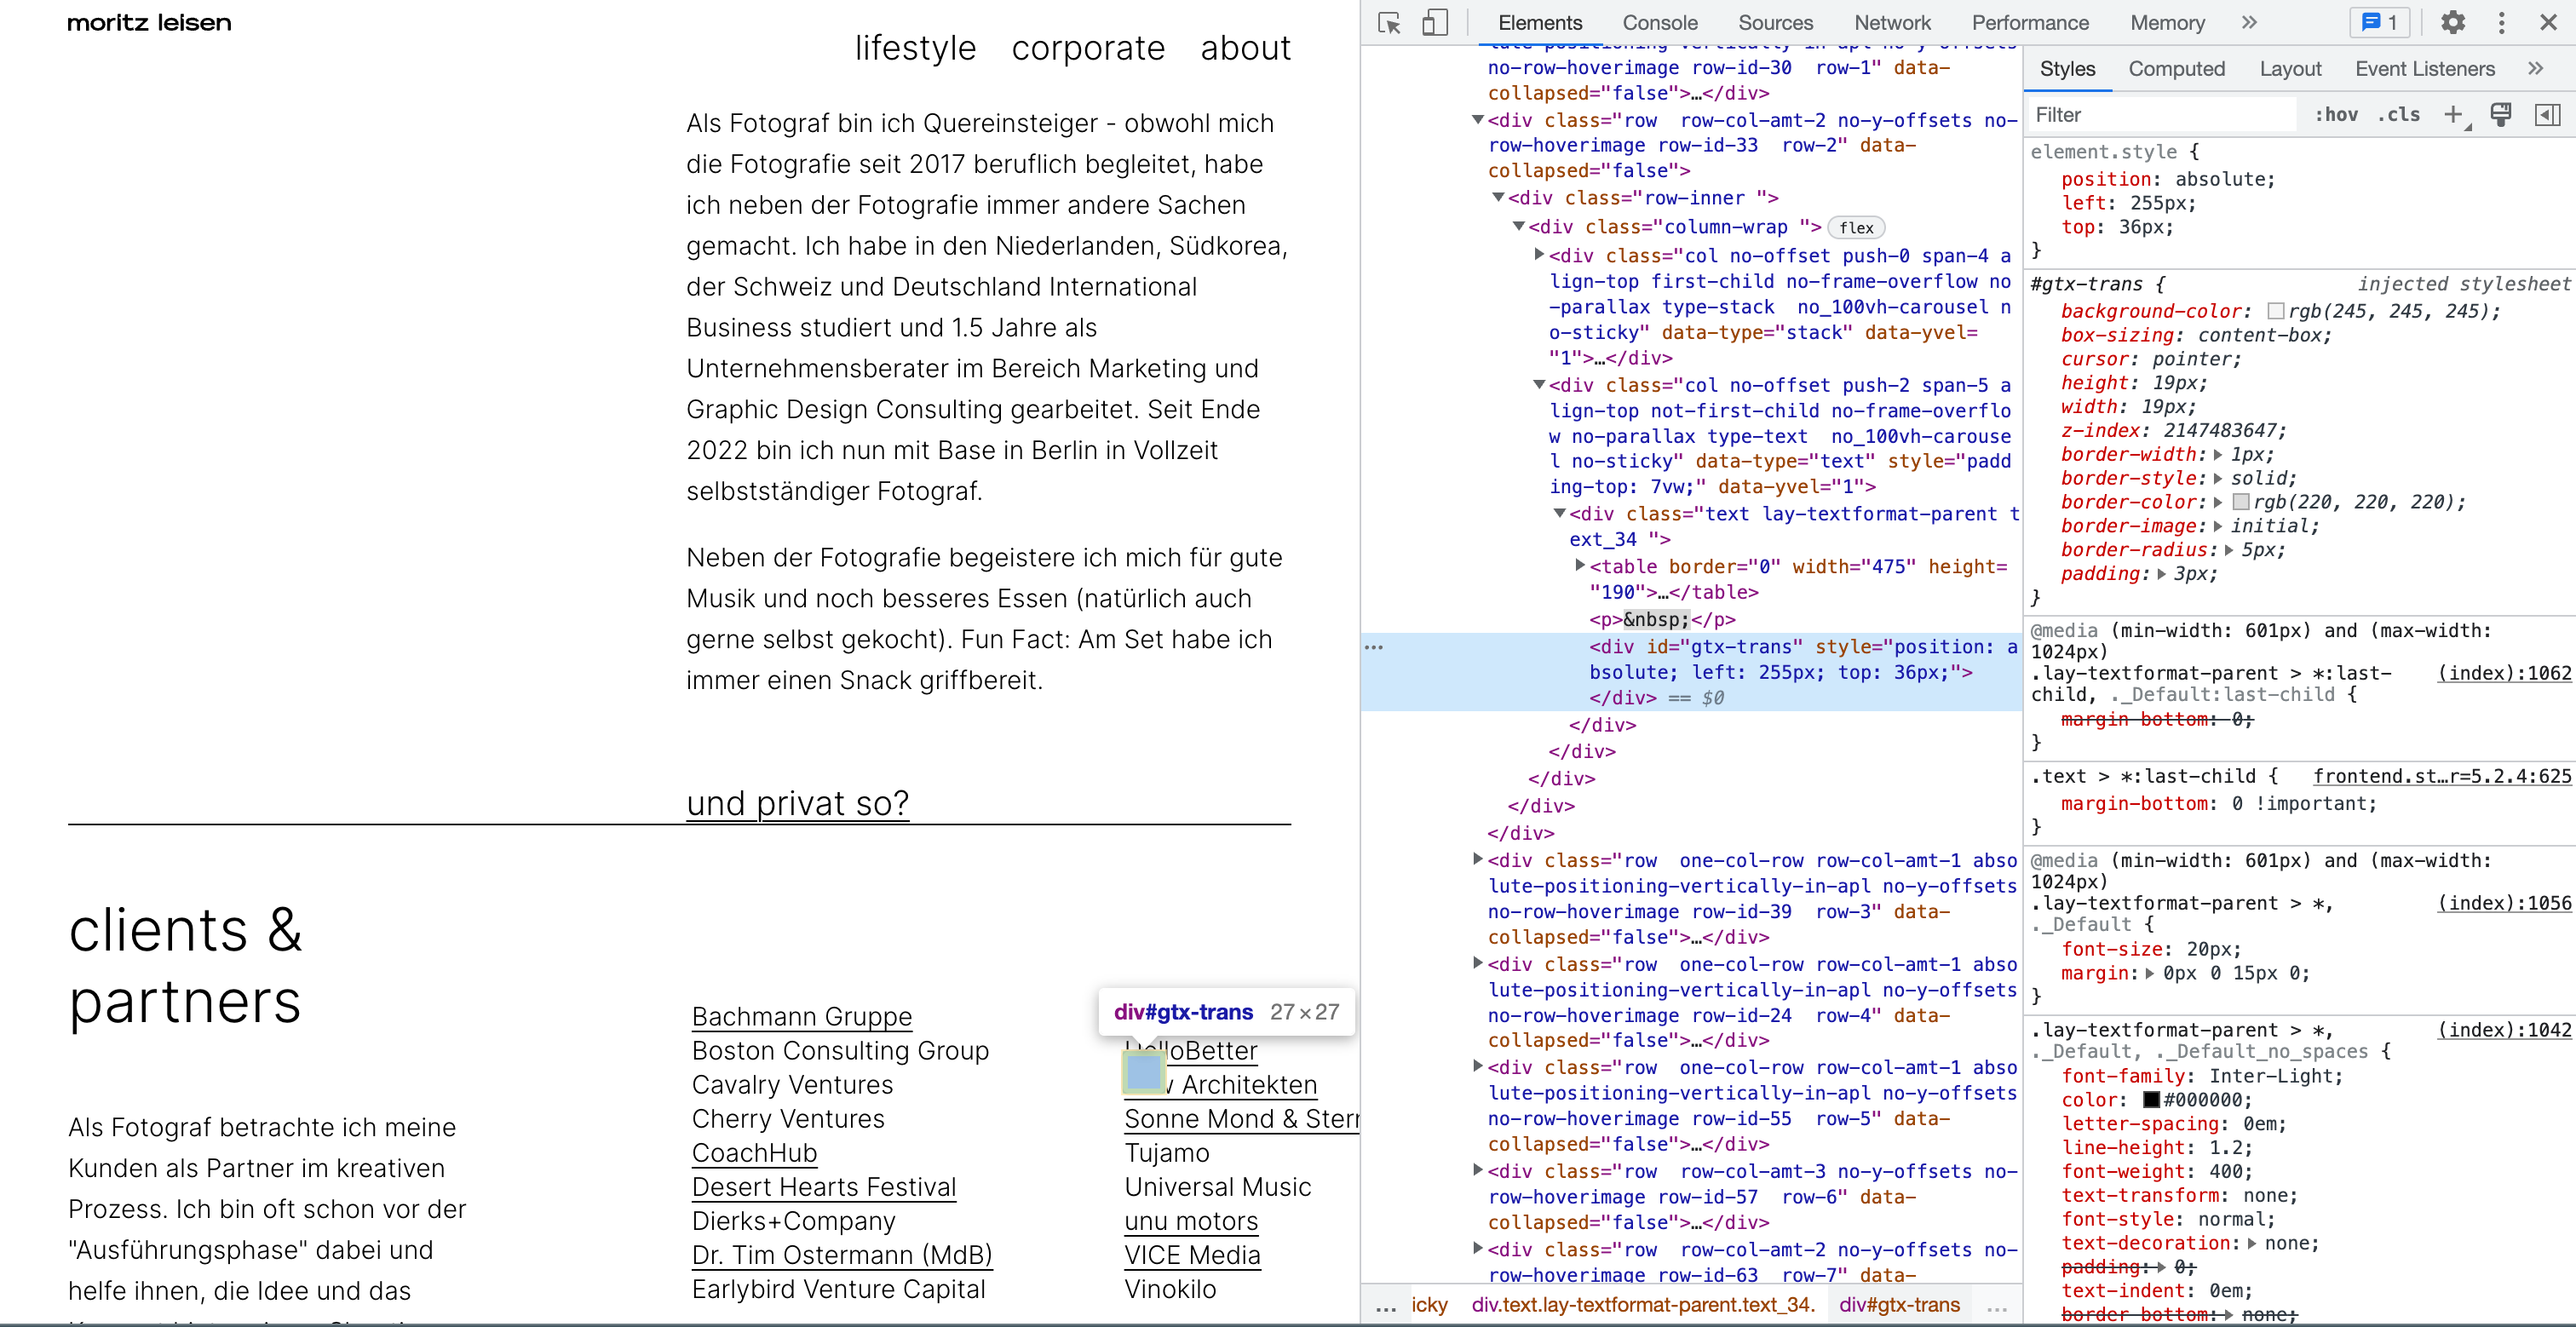
Task: Click the background-color rgb(245,245,245) swatch
Action: click(2275, 312)
